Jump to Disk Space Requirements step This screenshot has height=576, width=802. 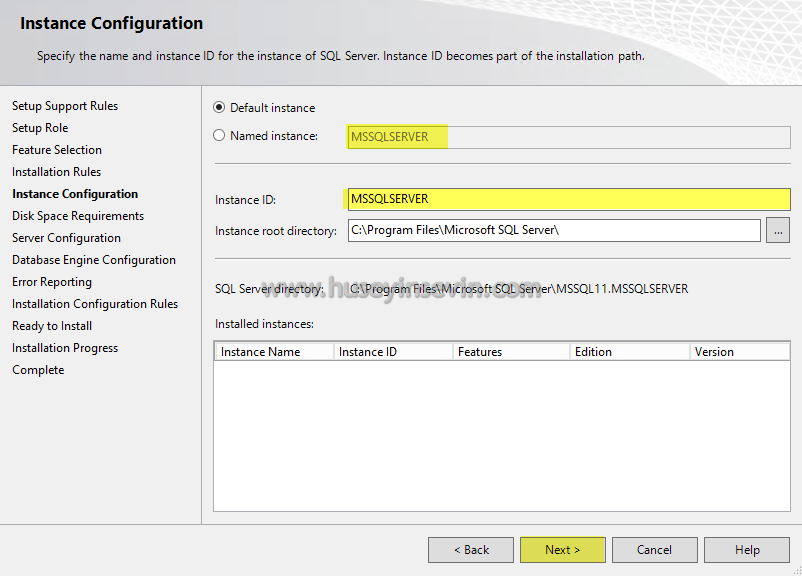[78, 216]
